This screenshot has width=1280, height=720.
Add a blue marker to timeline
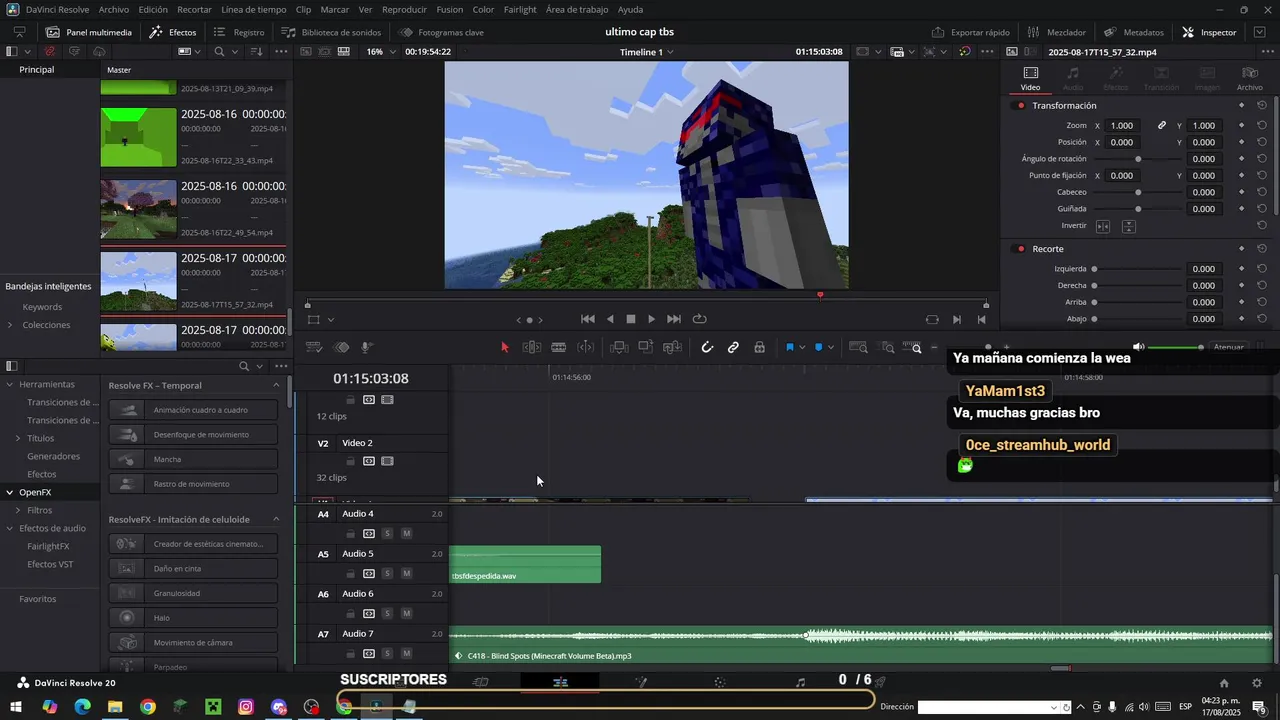[819, 347]
